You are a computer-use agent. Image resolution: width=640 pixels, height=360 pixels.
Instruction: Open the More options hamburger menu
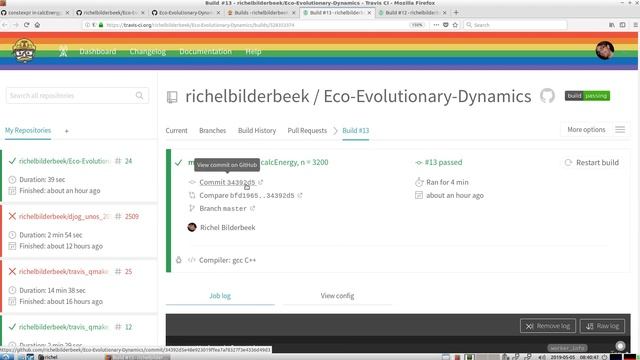click(620, 130)
